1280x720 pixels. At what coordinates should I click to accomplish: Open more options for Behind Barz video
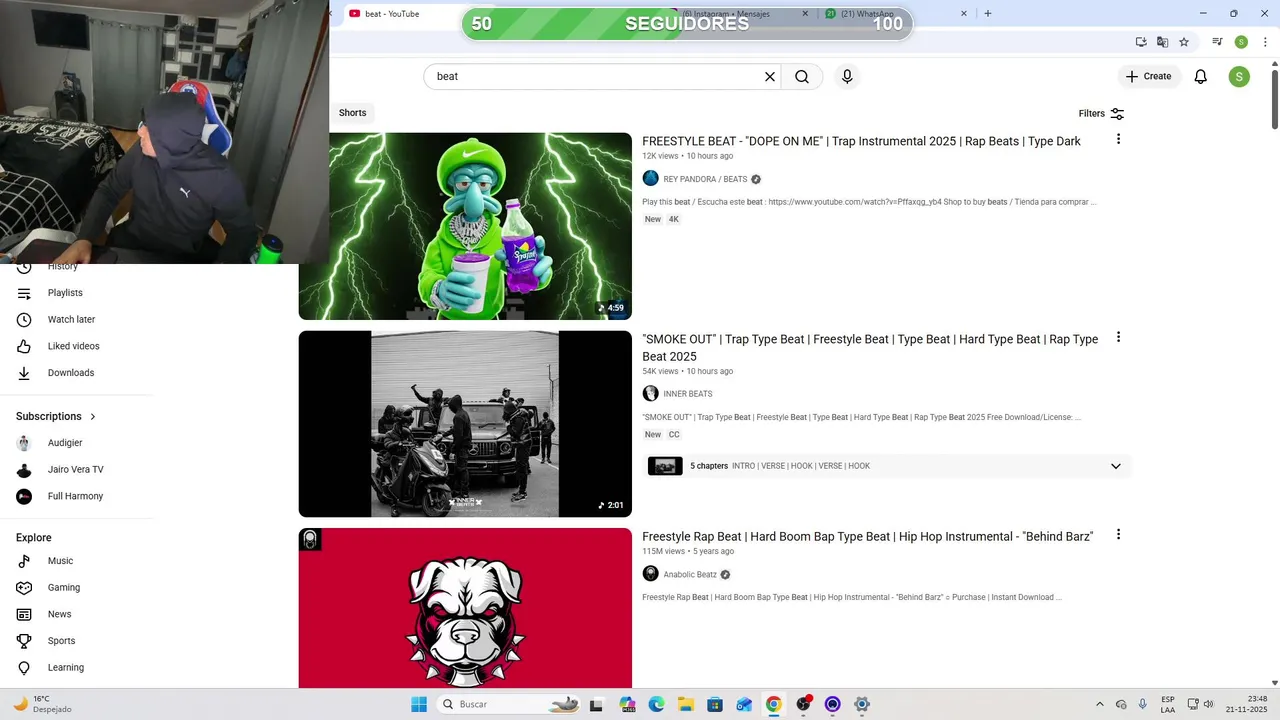[x=1118, y=535]
